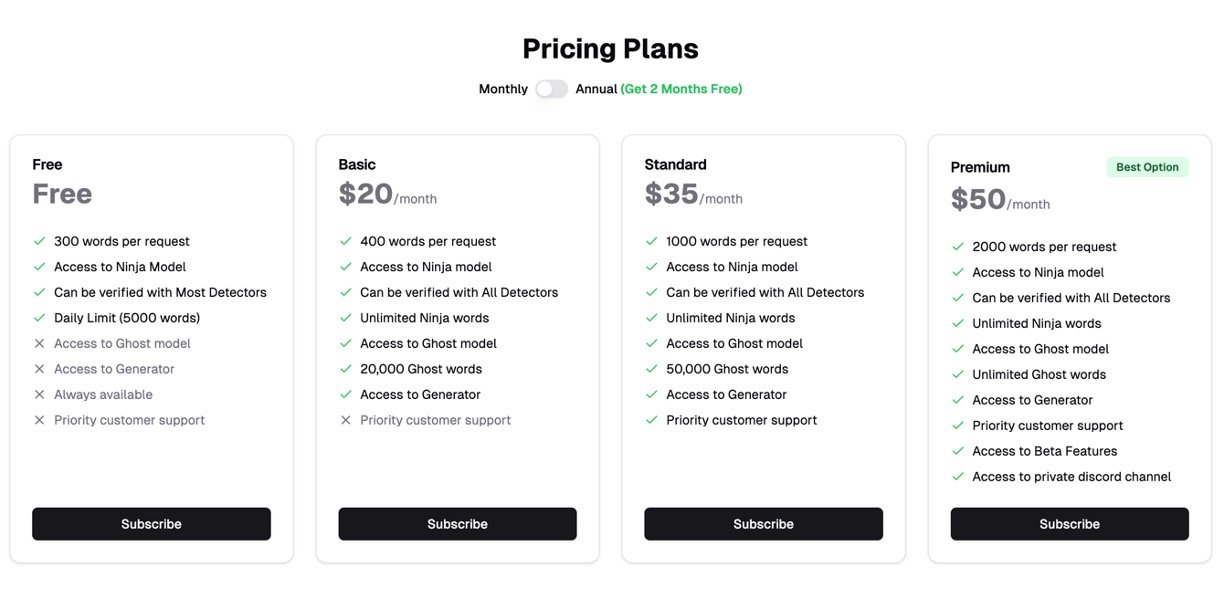Screen dimensions: 1224x610
Task: Click the $50/month Premium price
Action: (x=1000, y=199)
